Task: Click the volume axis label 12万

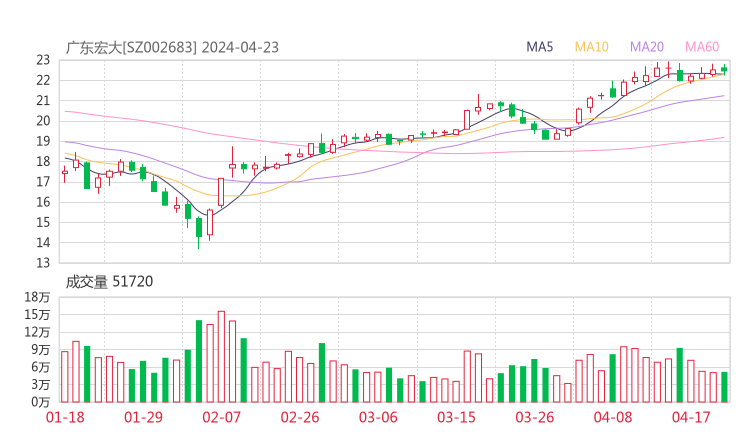Action: pyautogui.click(x=37, y=332)
